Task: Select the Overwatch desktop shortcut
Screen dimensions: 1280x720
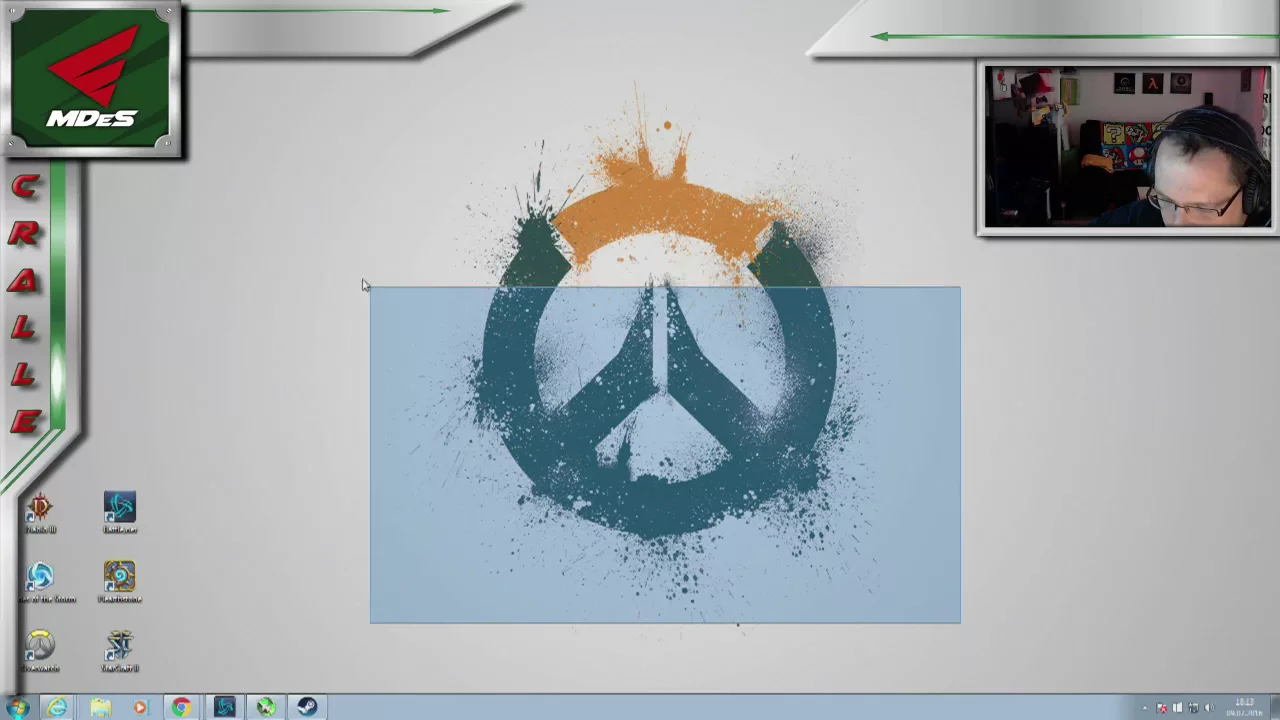Action: [x=40, y=652]
